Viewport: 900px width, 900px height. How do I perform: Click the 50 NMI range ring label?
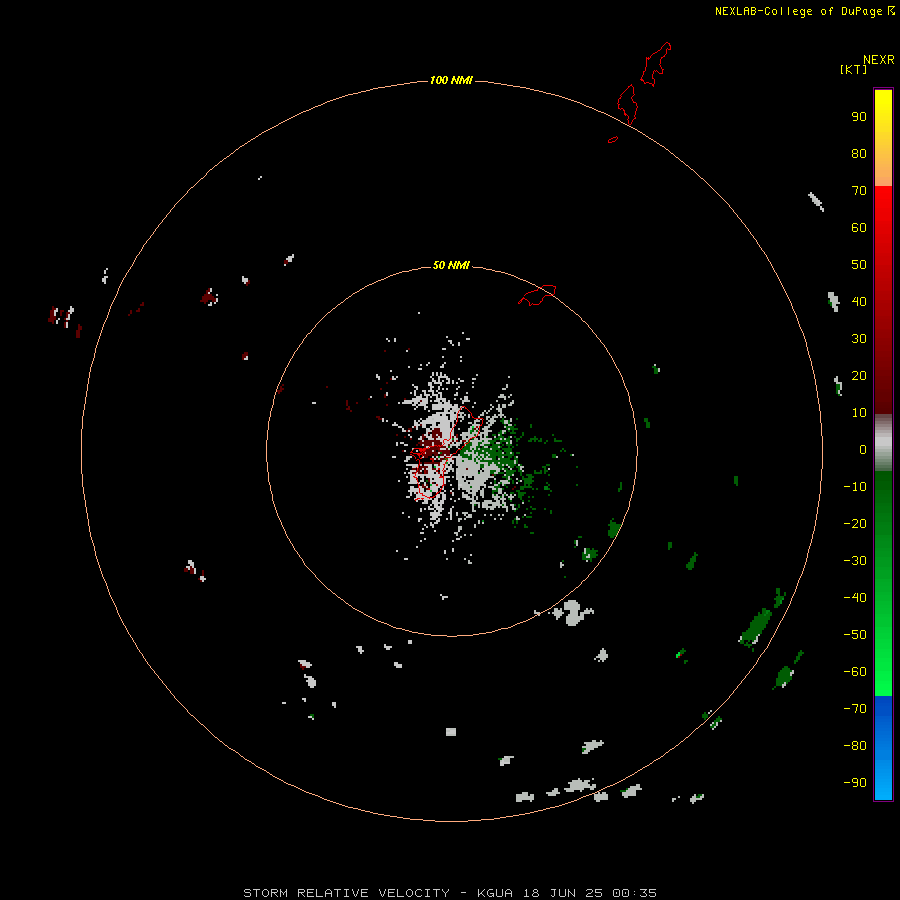click(451, 265)
